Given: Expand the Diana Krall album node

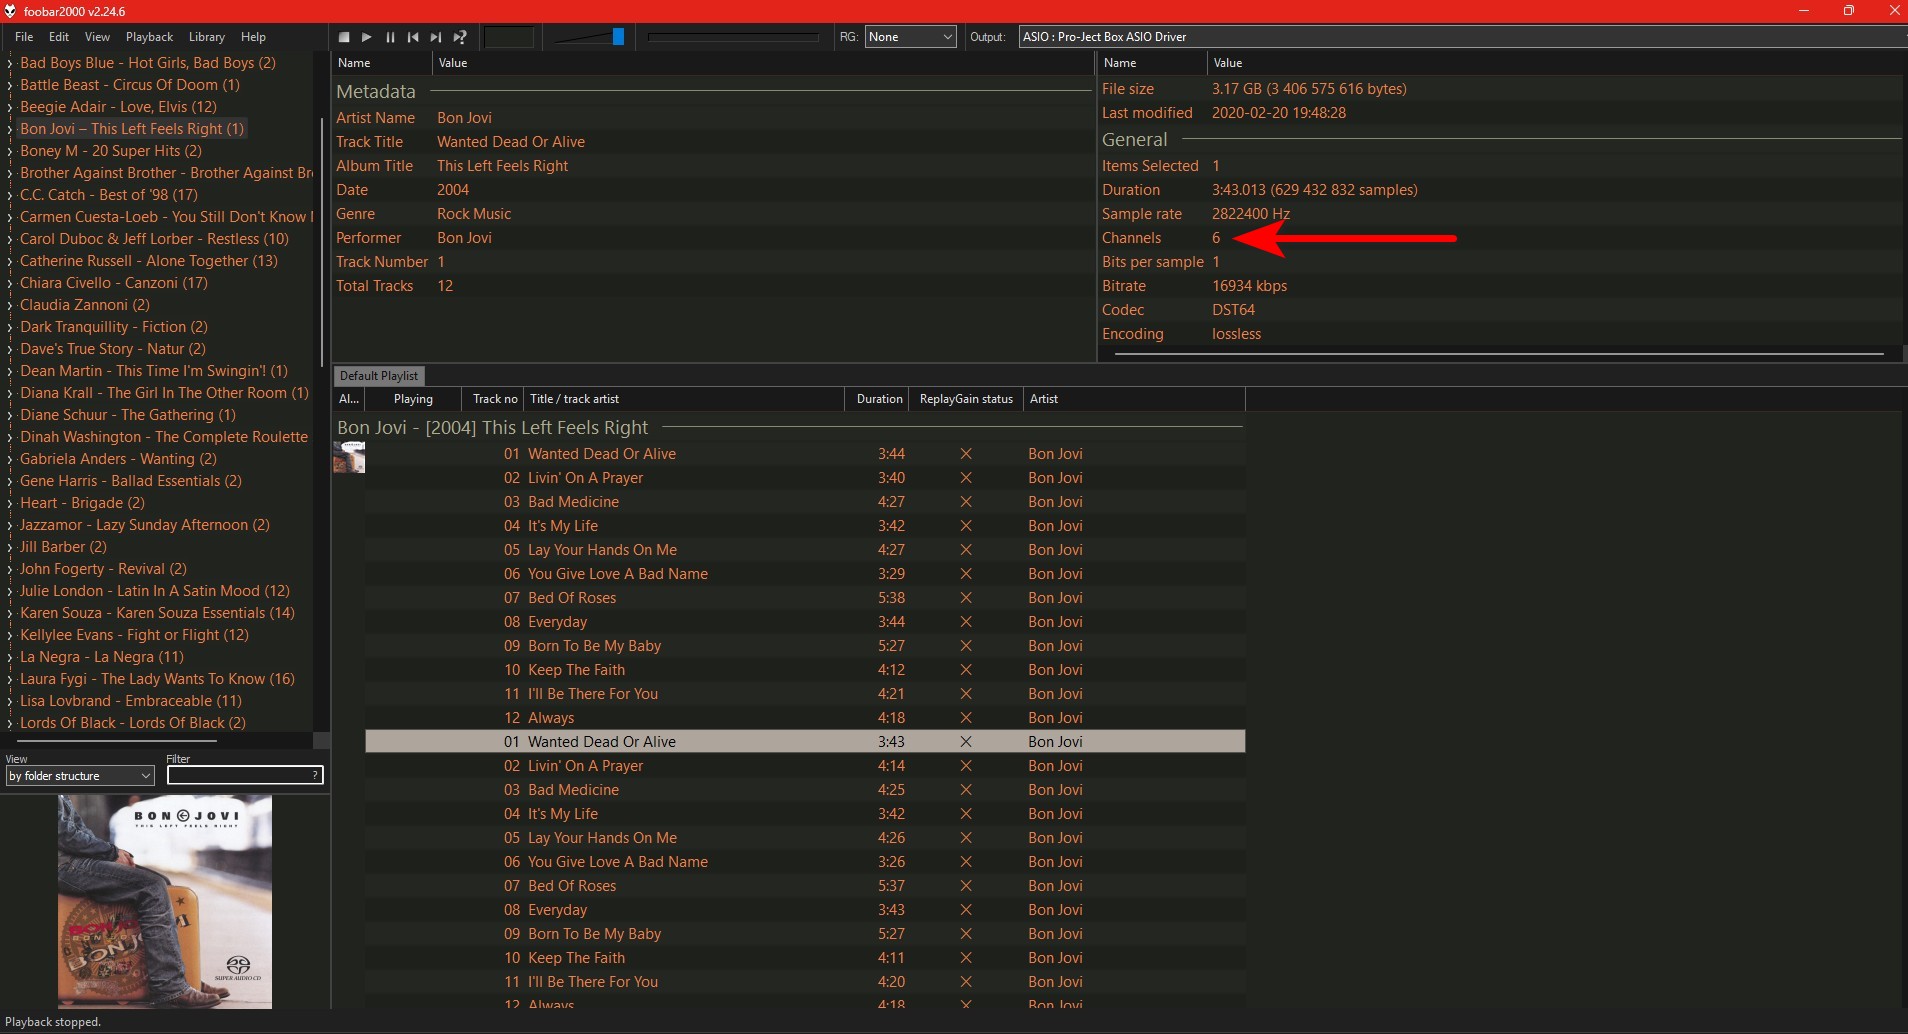Looking at the screenshot, I should 10,393.
